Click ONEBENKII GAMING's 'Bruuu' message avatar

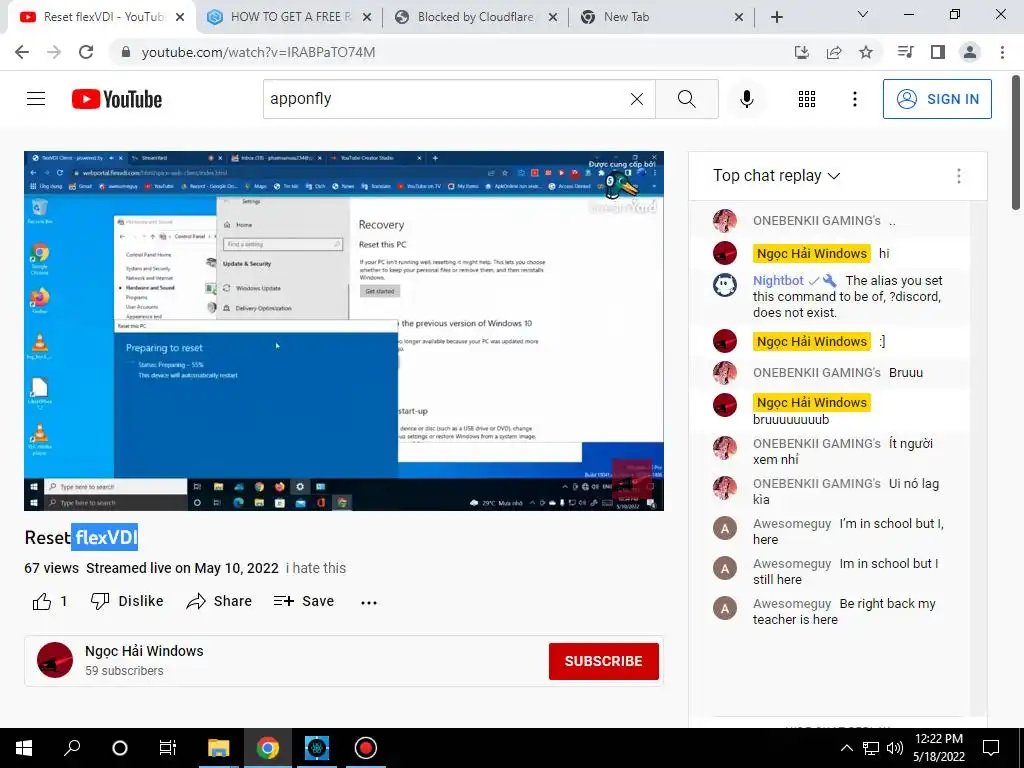725,373
